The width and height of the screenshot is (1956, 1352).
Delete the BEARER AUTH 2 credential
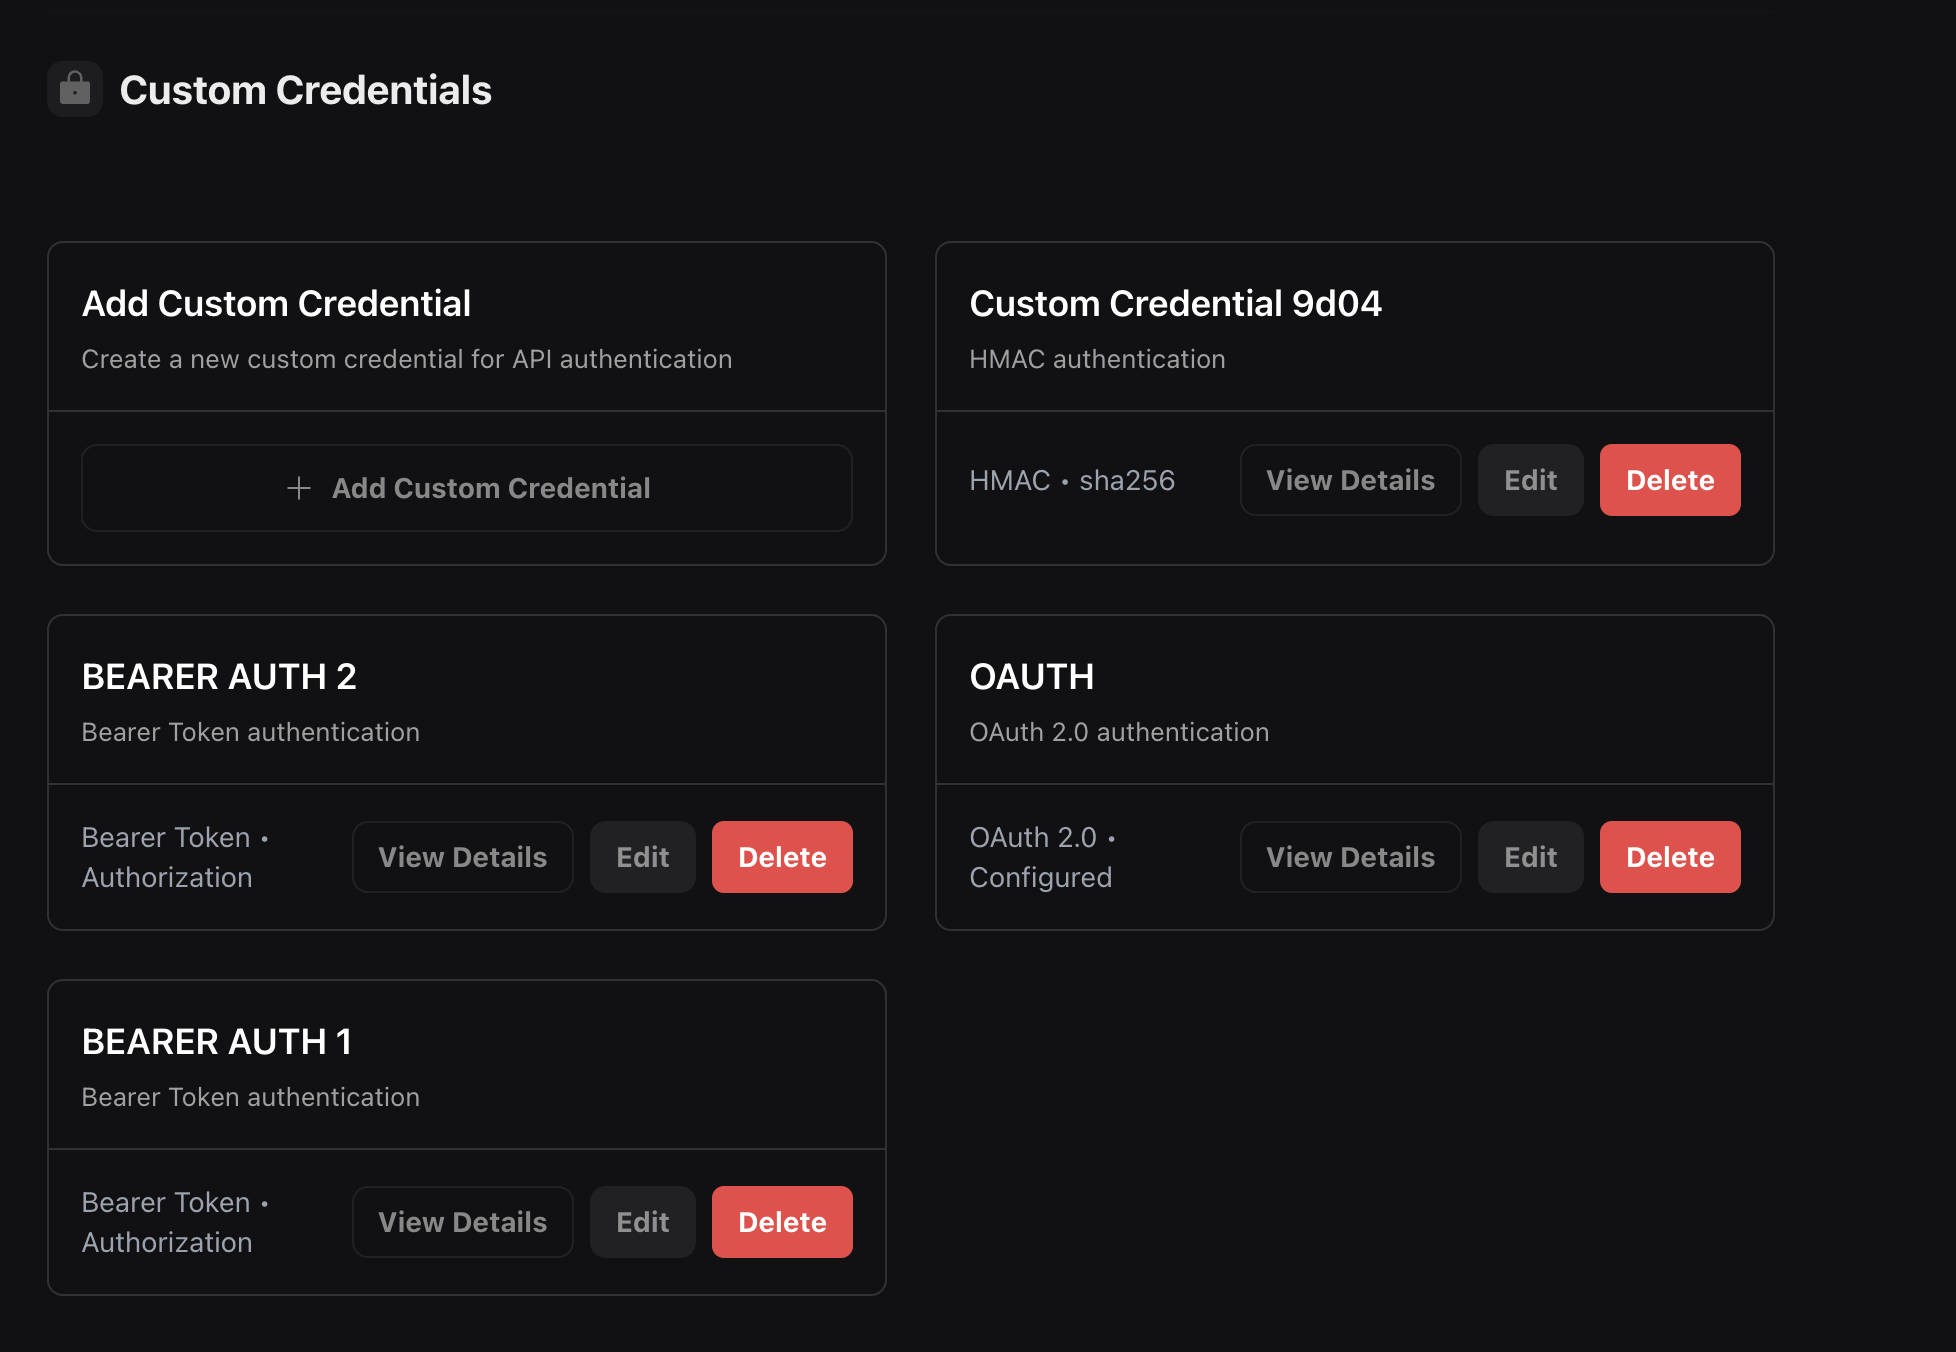pos(781,857)
